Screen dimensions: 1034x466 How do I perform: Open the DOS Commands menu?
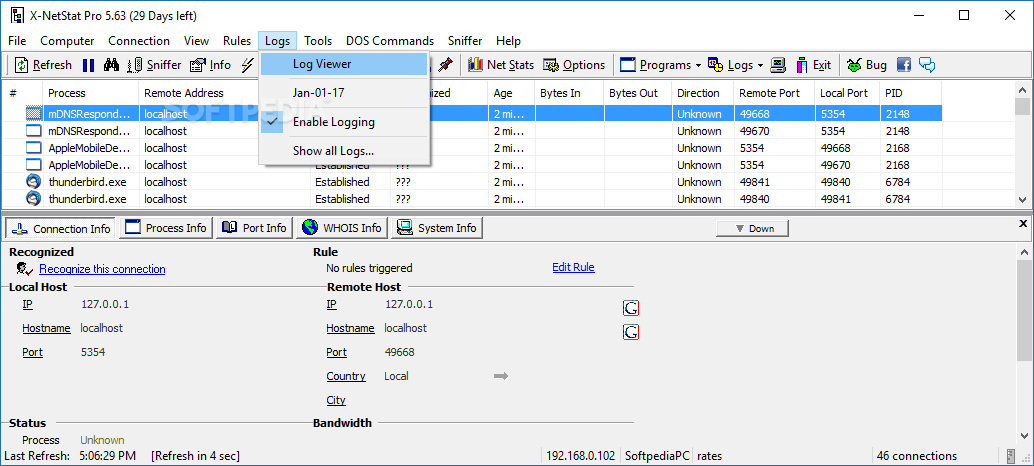click(390, 41)
